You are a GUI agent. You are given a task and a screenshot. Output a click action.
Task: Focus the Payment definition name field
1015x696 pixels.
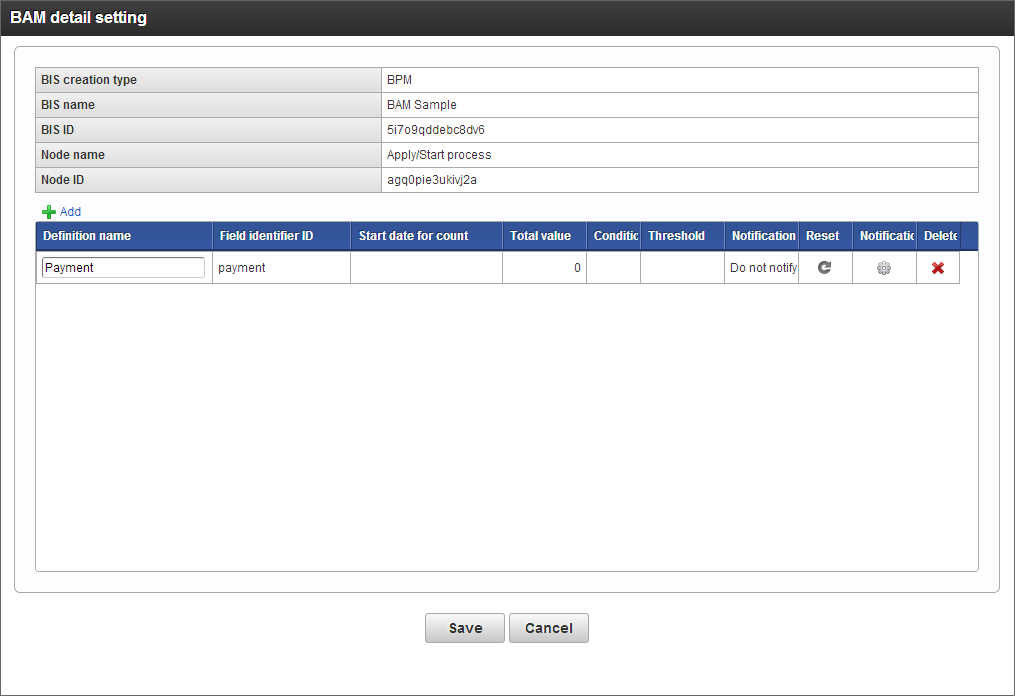(123, 267)
